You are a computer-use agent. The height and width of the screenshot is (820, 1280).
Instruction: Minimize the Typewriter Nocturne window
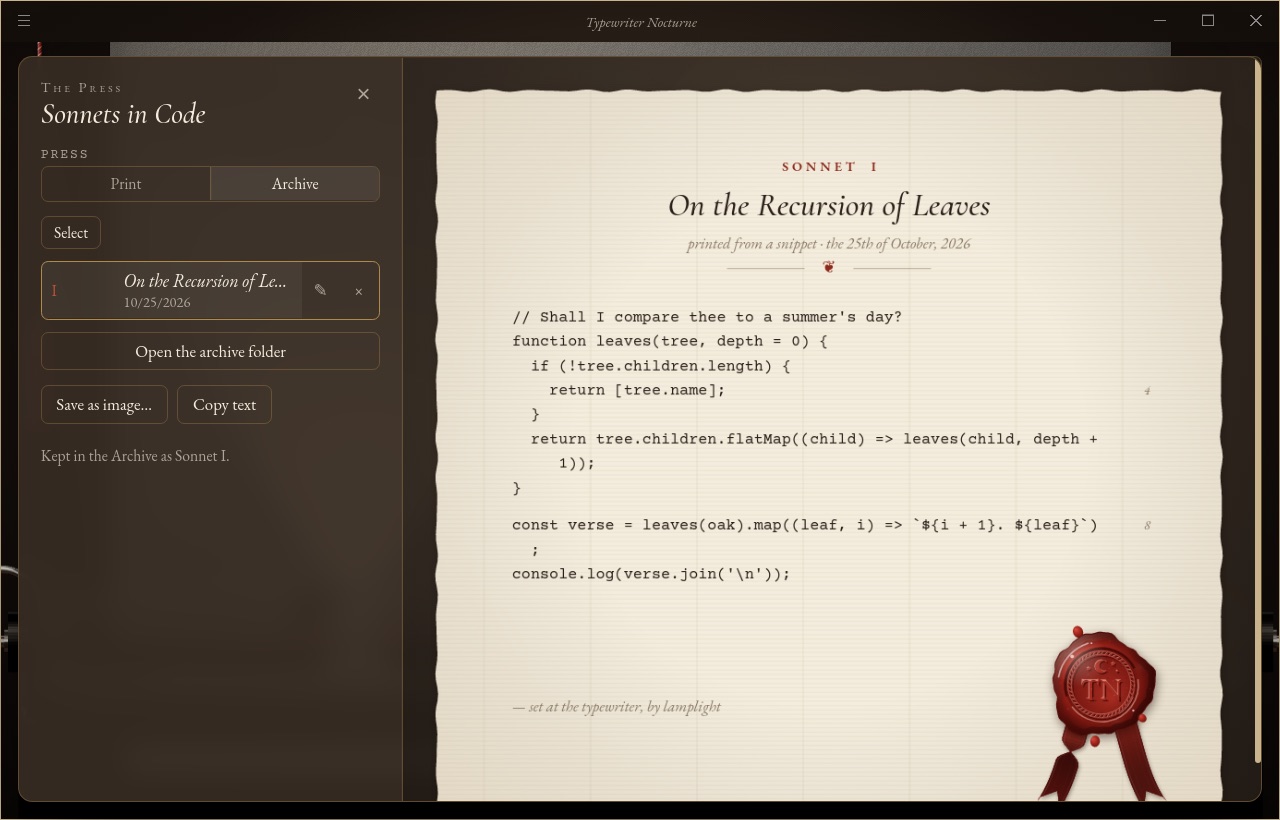tap(1160, 21)
